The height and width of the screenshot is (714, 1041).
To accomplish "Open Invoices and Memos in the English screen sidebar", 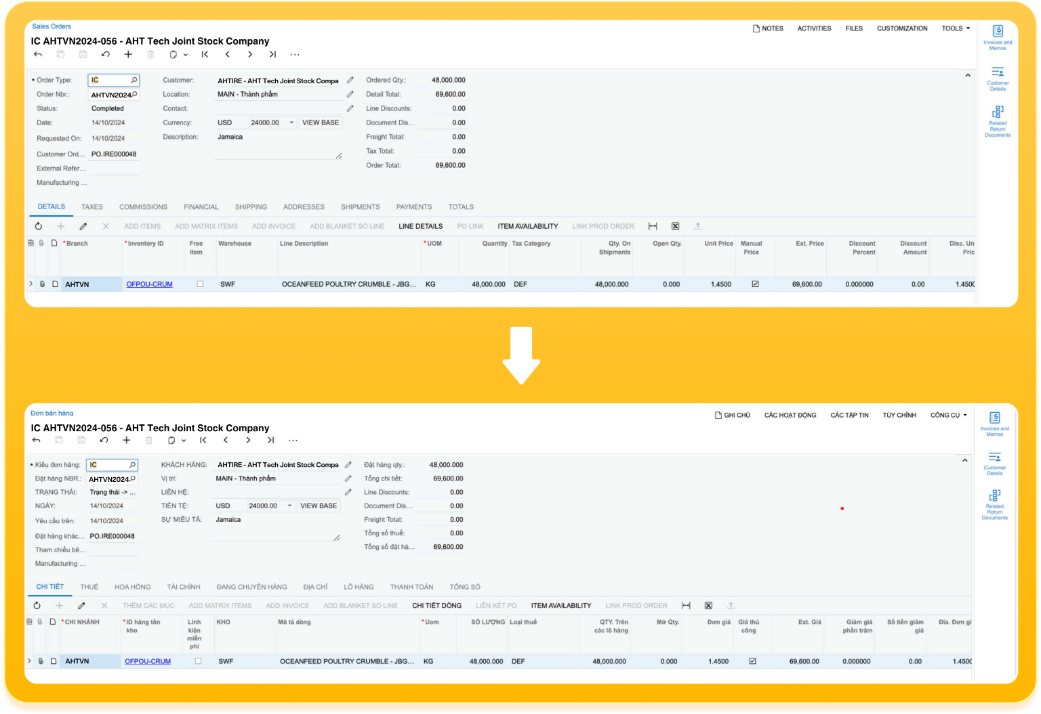I will [997, 36].
